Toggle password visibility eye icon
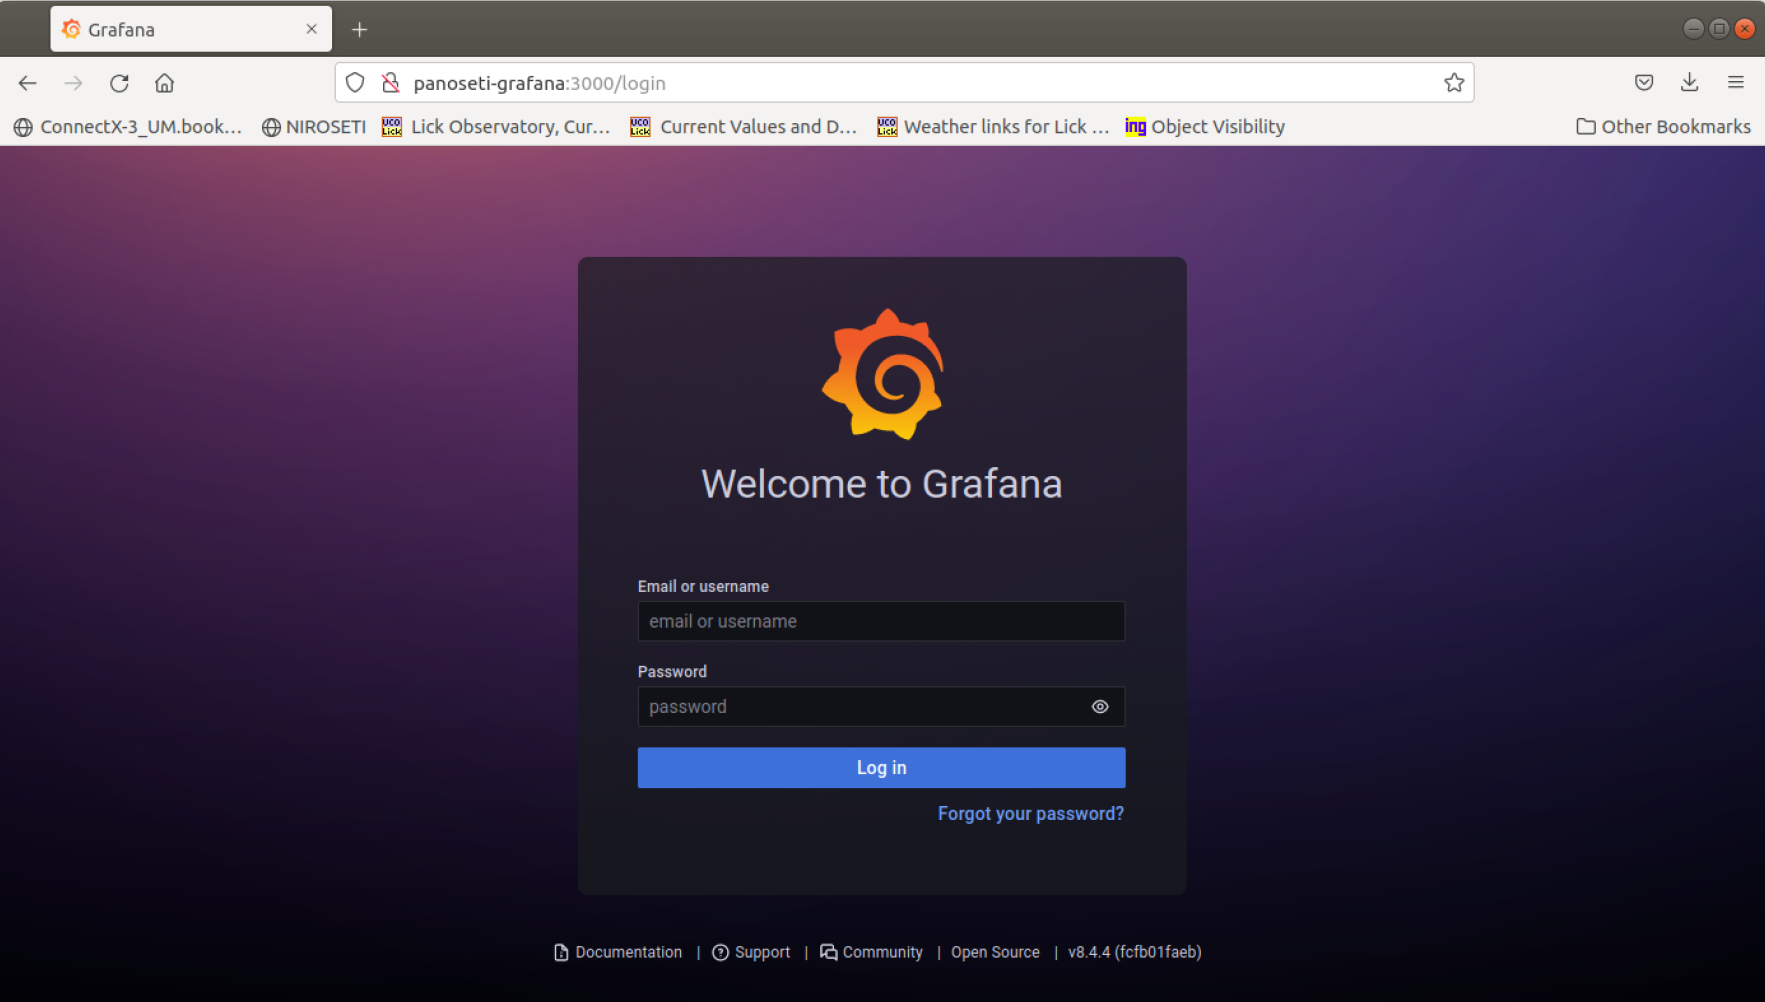The height and width of the screenshot is (1002, 1765). 1100,707
